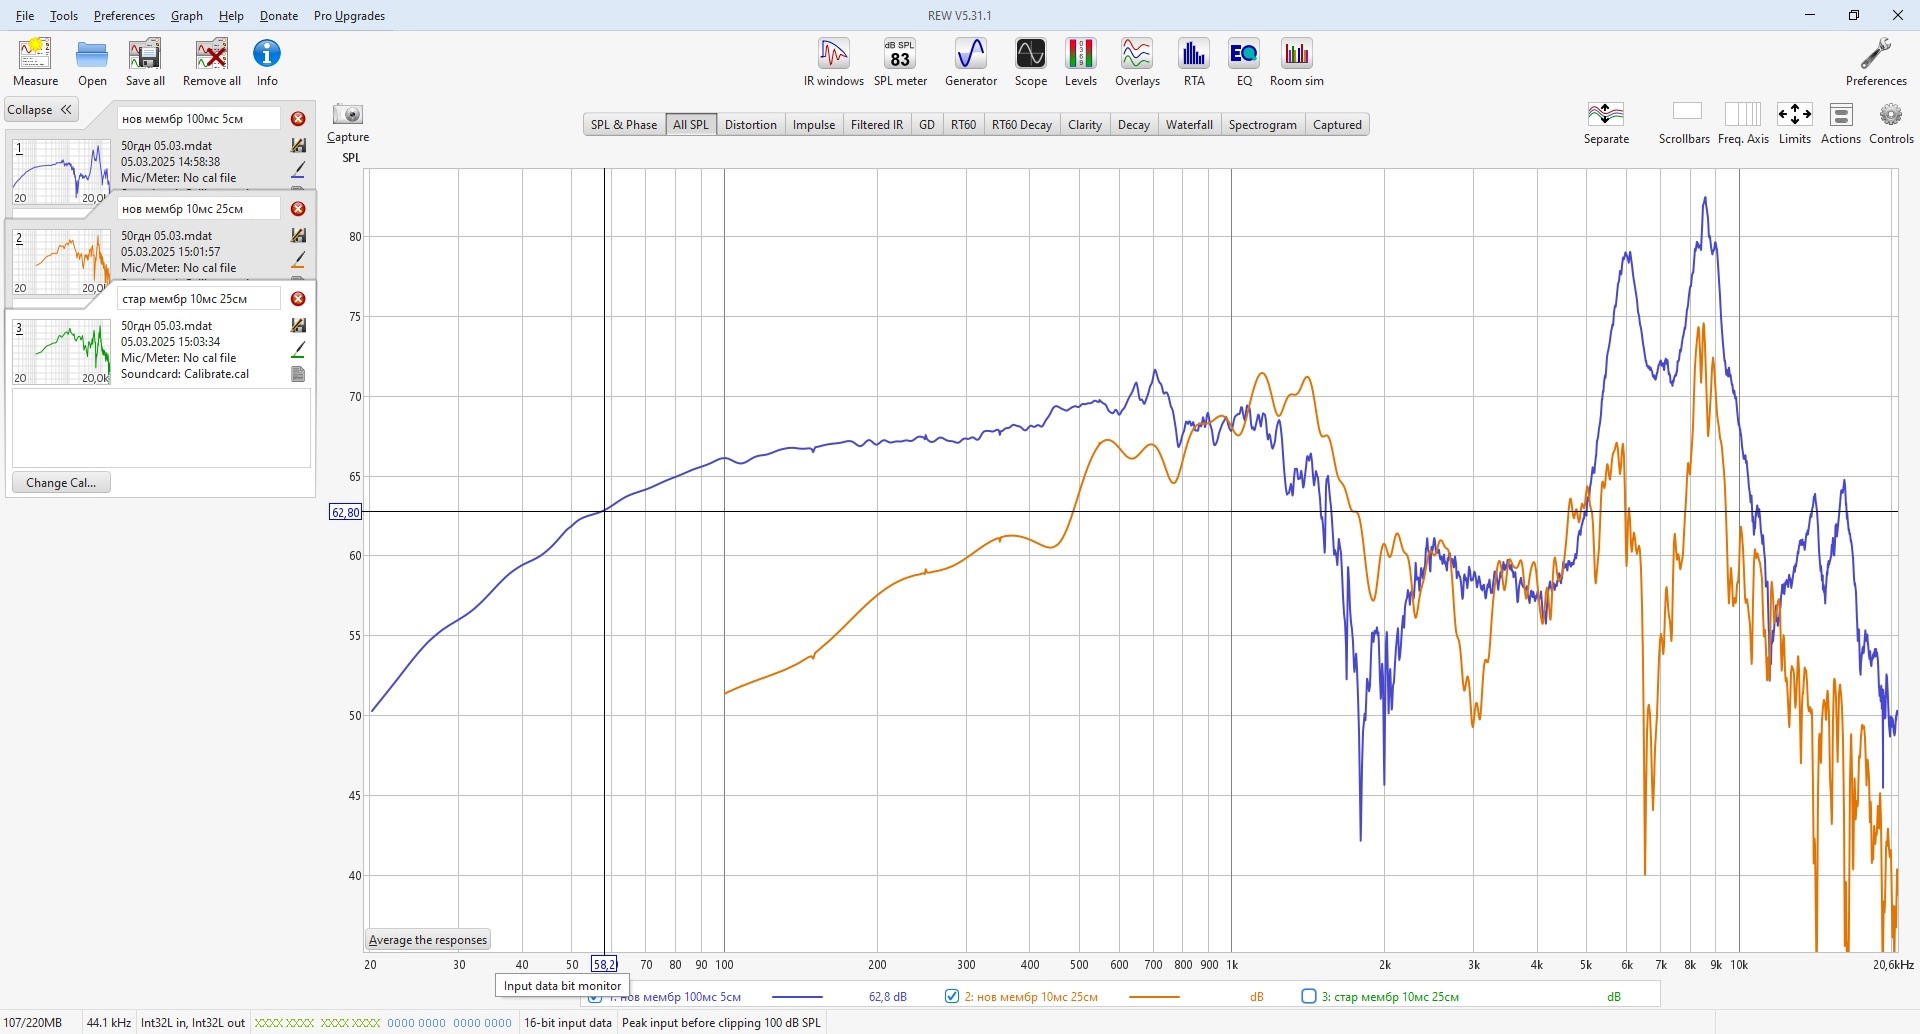Viewport: 1920px width, 1034px height.
Task: Switch to the Impulse tab
Action: (x=814, y=125)
